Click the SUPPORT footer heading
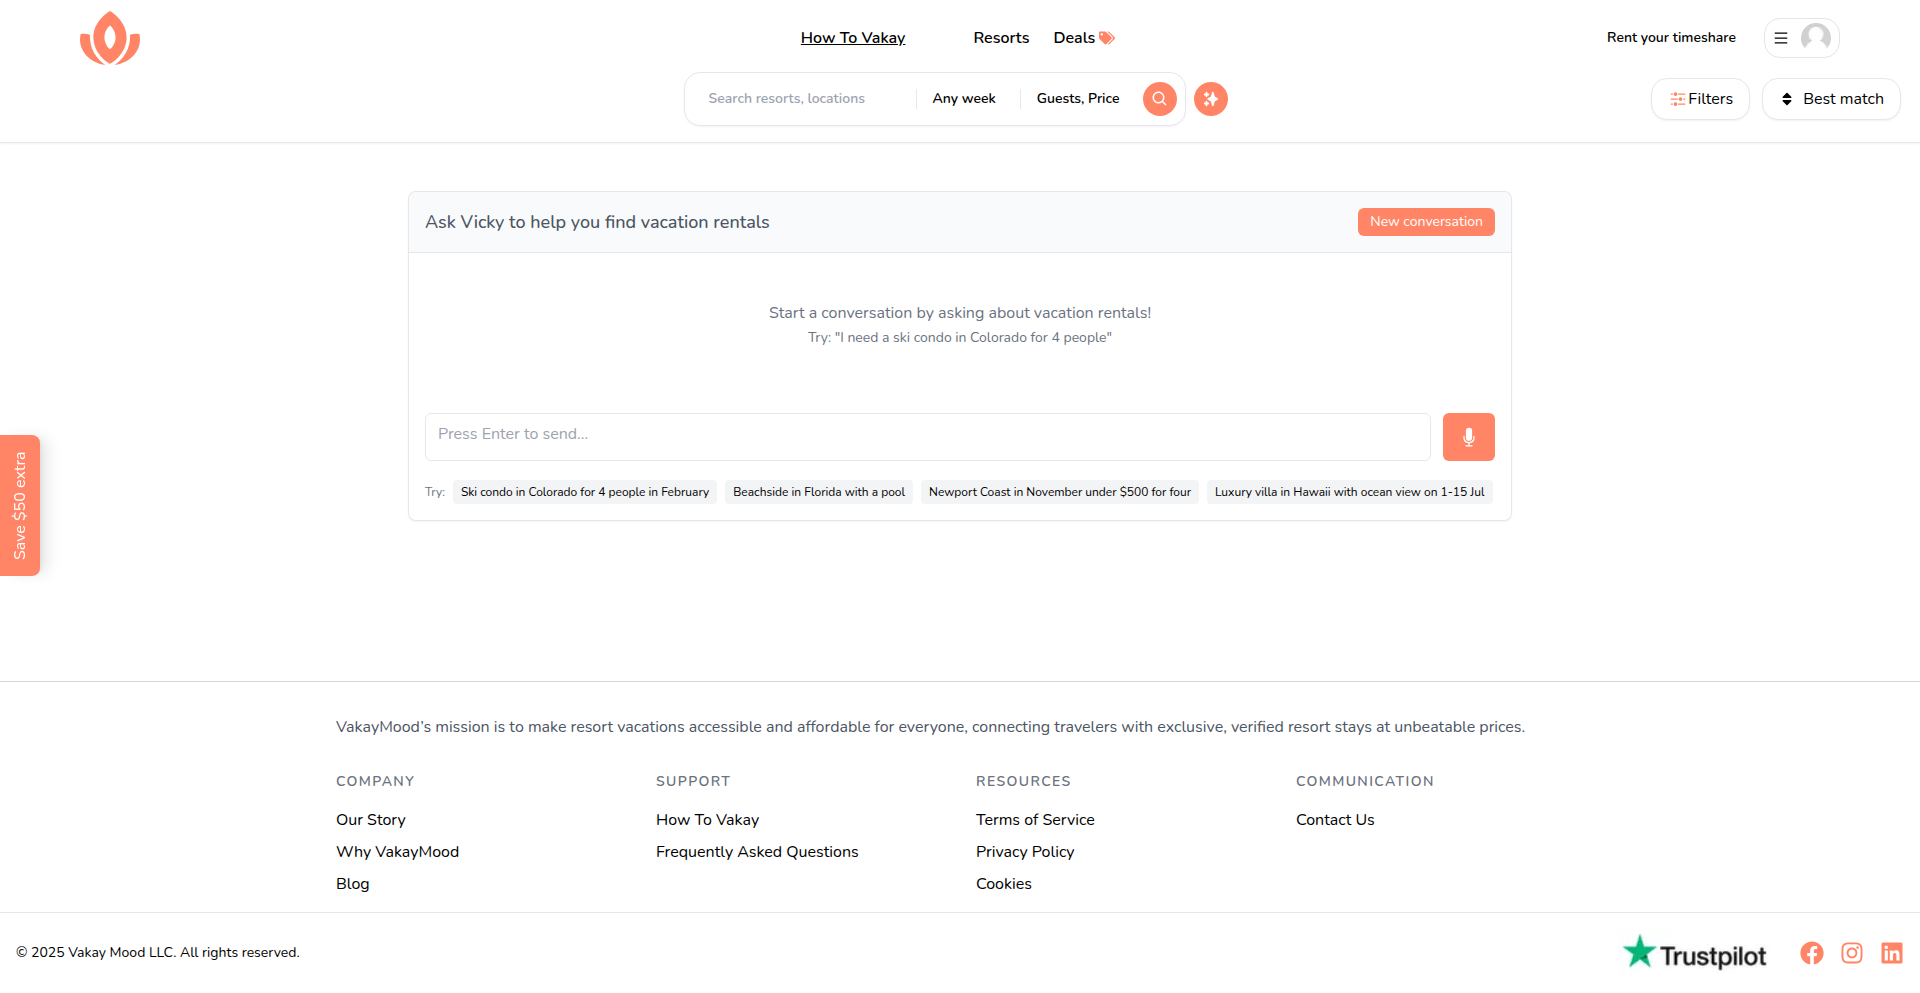The width and height of the screenshot is (1920, 993). (693, 781)
